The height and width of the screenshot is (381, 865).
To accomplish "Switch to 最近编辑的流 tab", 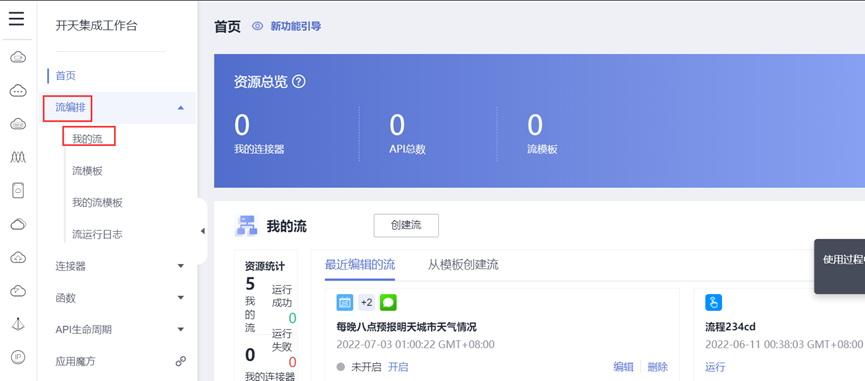I will pos(360,265).
